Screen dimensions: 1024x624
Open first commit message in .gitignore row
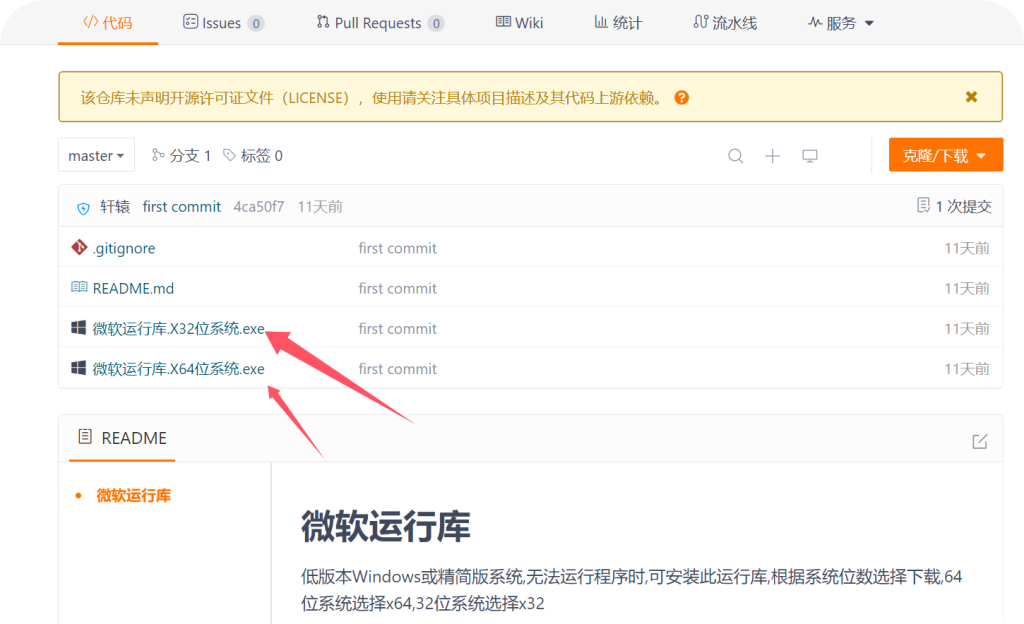point(398,248)
